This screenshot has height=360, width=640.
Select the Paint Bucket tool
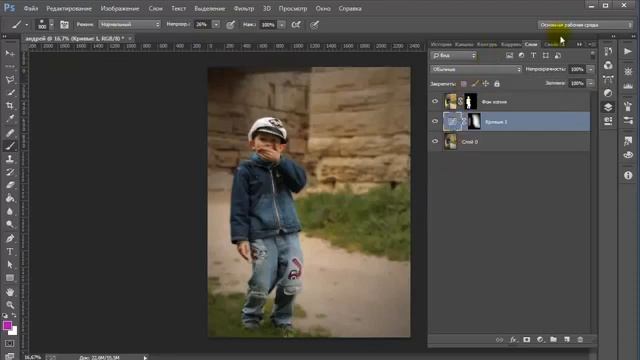click(x=10, y=198)
